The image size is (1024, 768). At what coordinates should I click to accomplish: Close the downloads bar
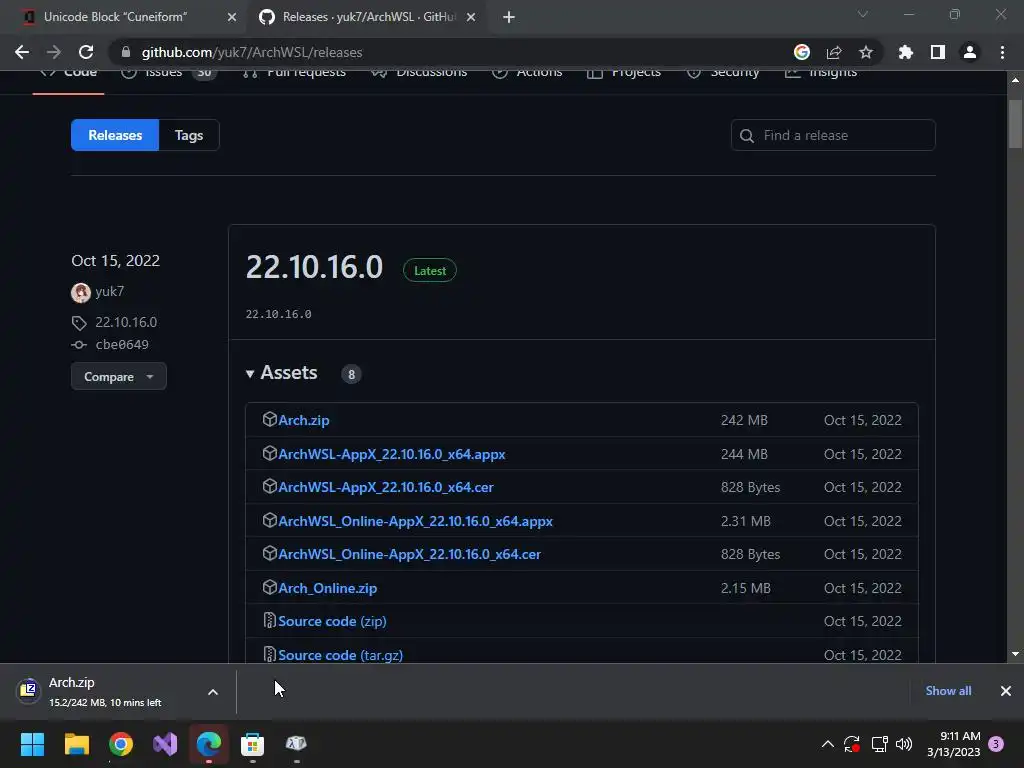click(x=1006, y=691)
